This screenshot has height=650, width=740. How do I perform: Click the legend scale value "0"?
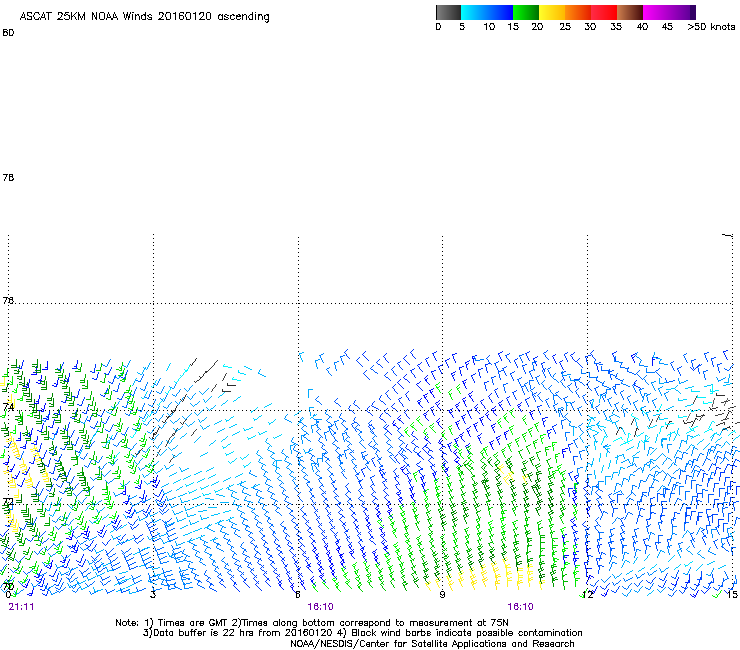438,27
